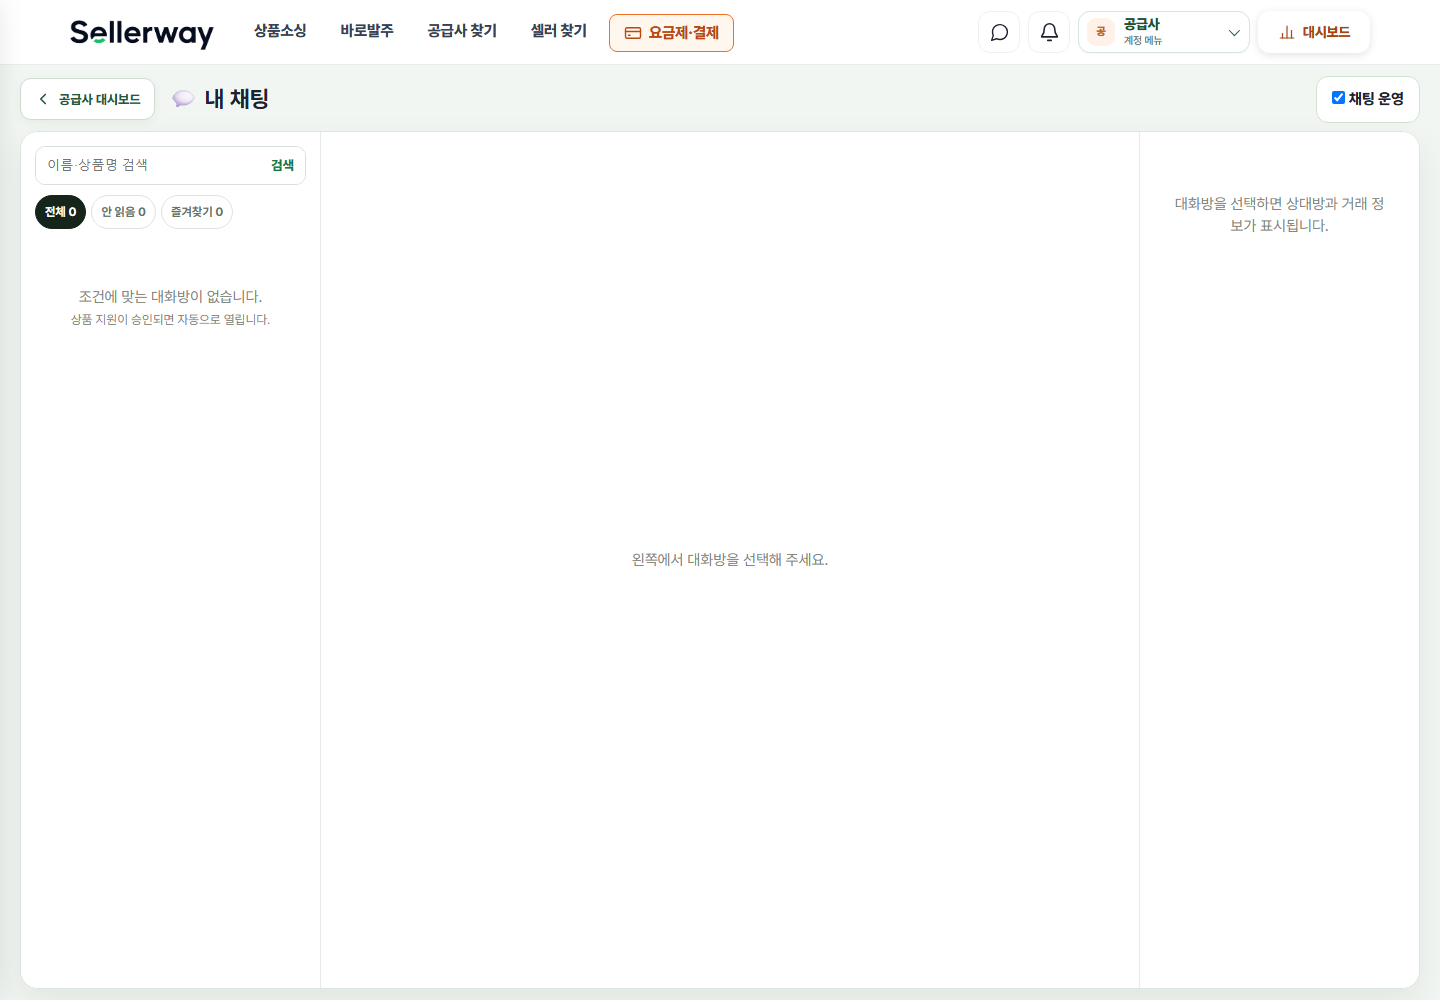Go back to 공급사 대시보드
Viewport: 1440px width, 1000px height.
click(x=88, y=99)
